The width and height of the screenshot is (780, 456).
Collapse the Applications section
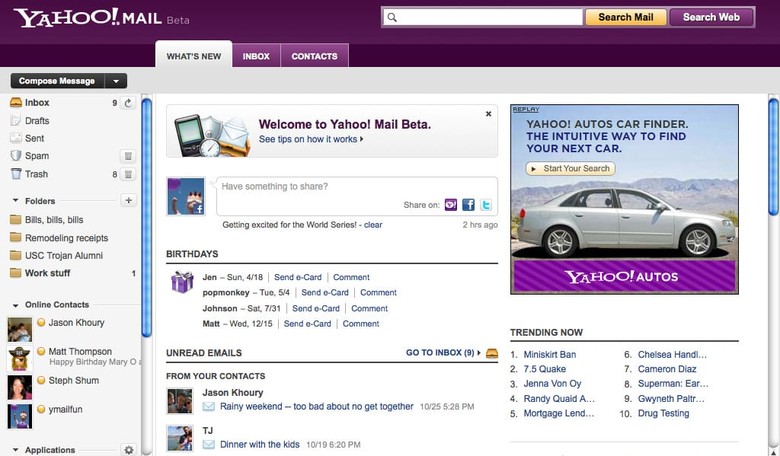[x=15, y=450]
